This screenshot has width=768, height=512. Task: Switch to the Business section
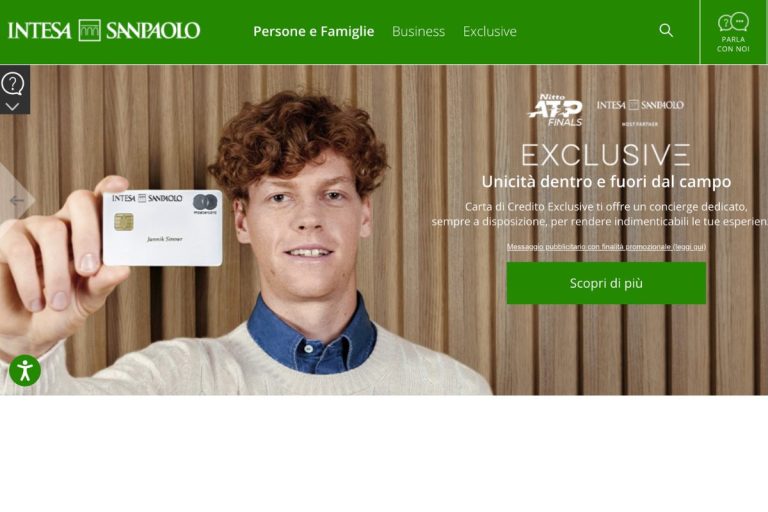pos(418,31)
